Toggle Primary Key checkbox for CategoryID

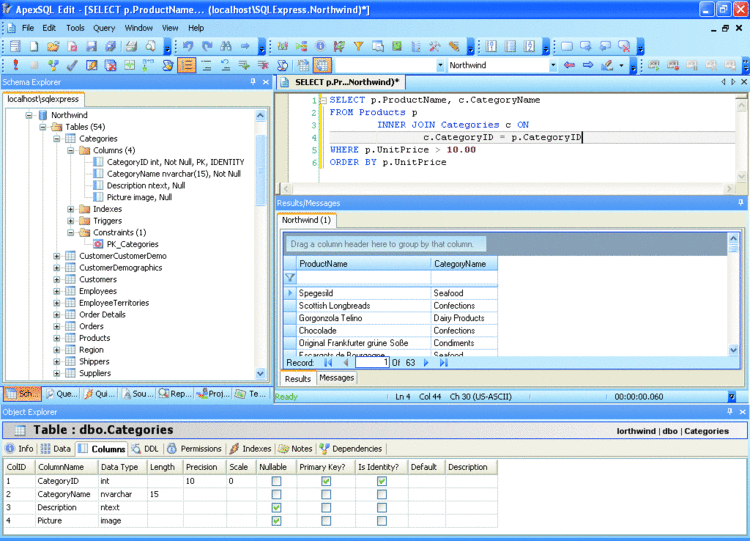[326, 481]
